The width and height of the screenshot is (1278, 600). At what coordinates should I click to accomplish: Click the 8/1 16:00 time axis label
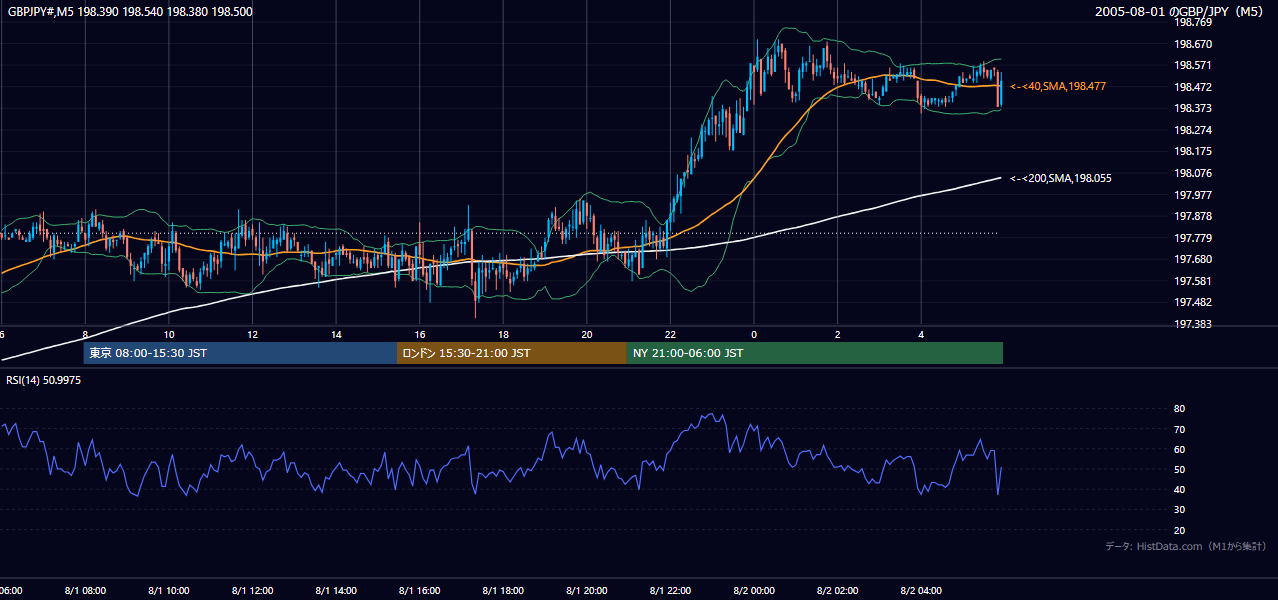420,590
